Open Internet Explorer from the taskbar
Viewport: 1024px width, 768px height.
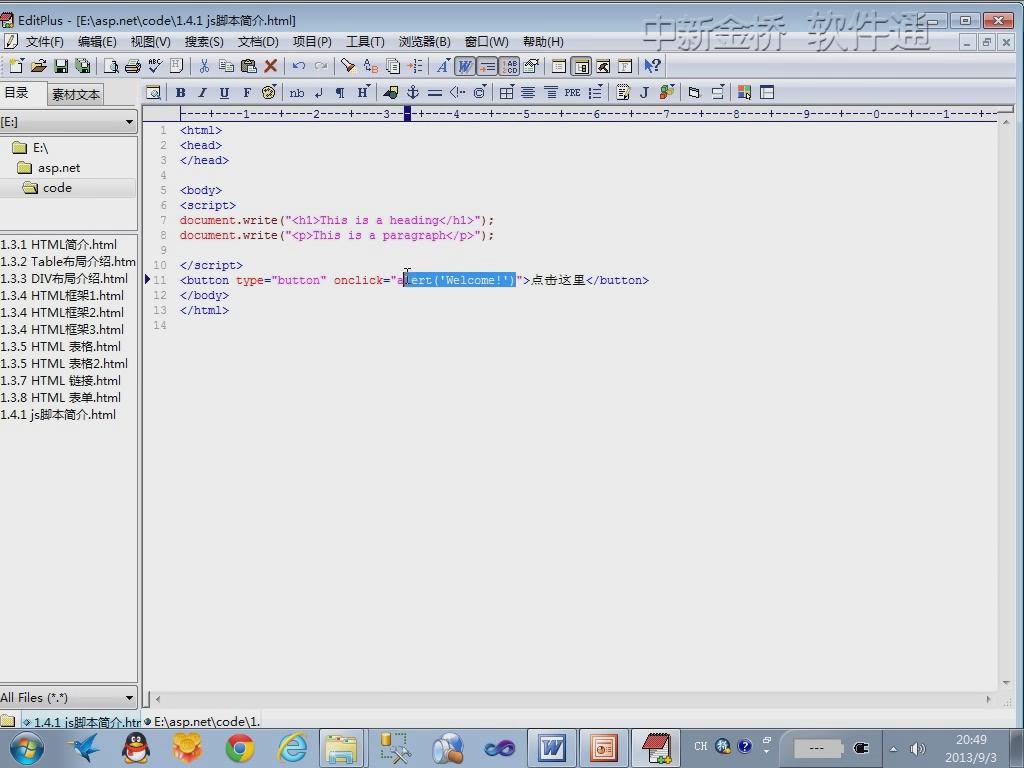point(292,748)
